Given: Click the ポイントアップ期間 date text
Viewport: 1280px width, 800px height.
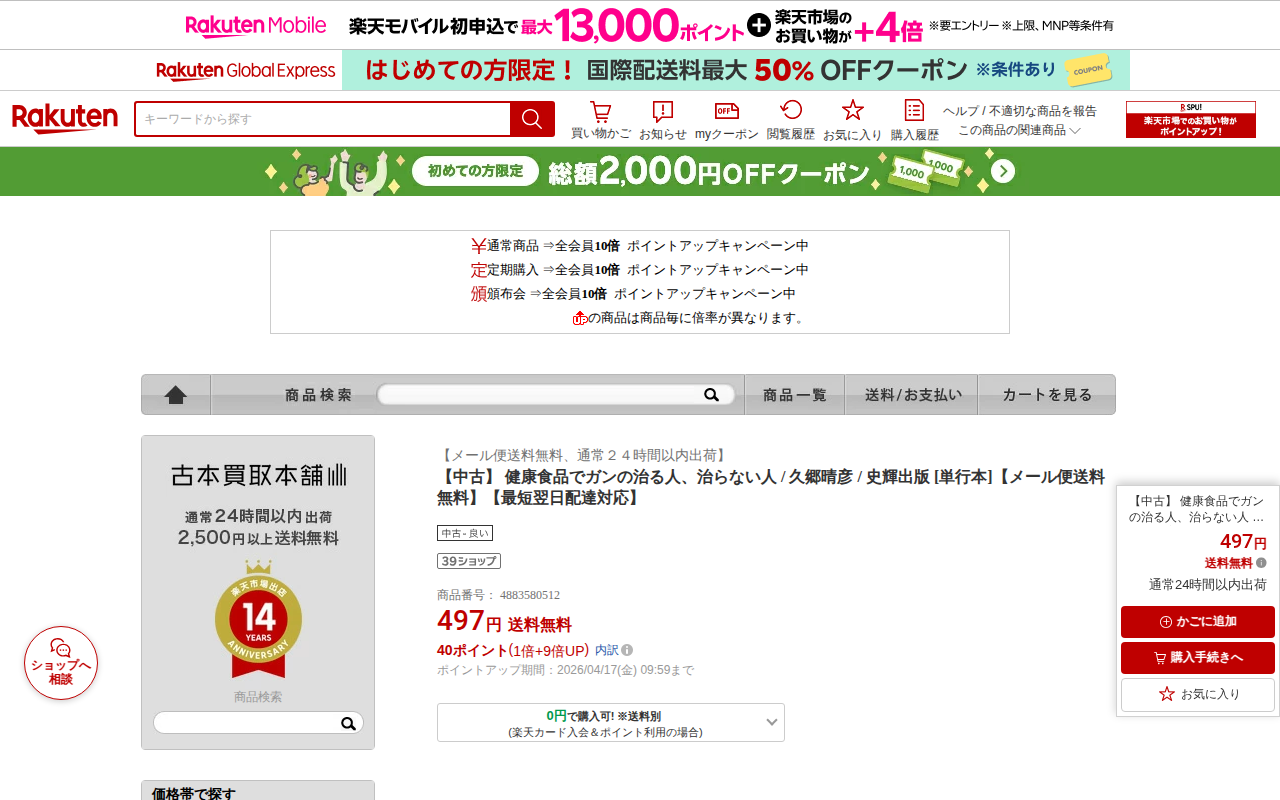Looking at the screenshot, I should point(565,670).
